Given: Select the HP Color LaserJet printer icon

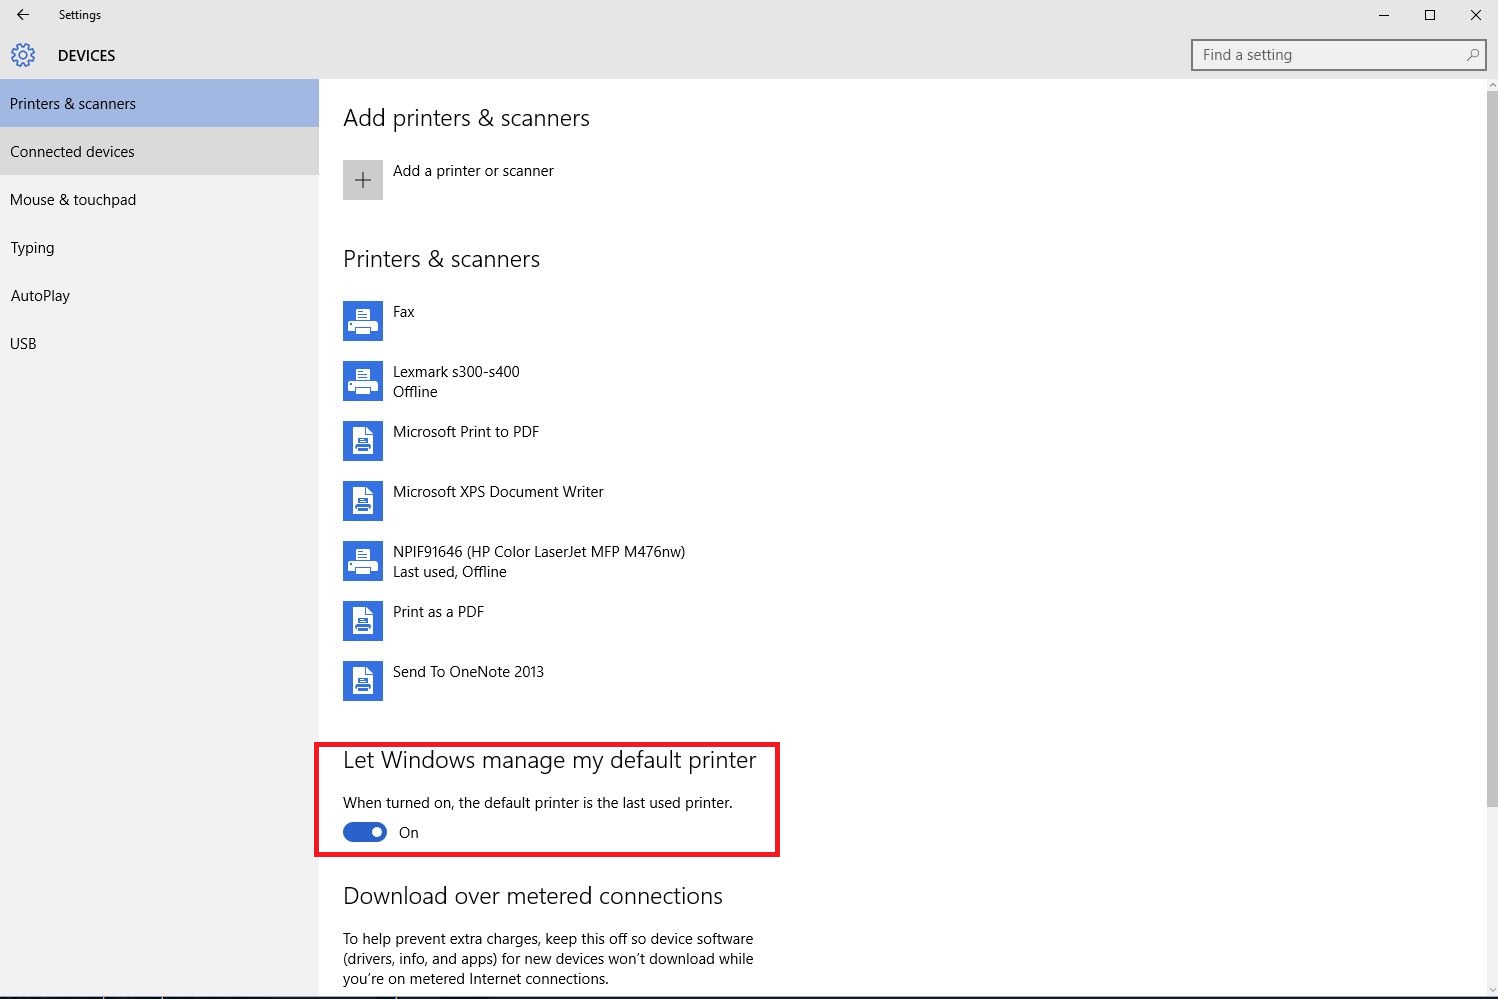Looking at the screenshot, I should [362, 561].
